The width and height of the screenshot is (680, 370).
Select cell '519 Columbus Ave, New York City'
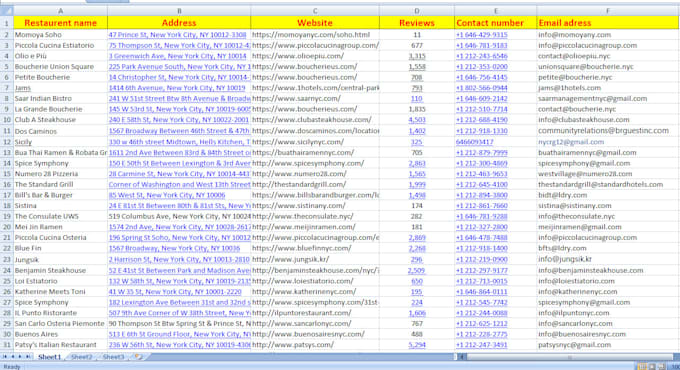click(179, 216)
